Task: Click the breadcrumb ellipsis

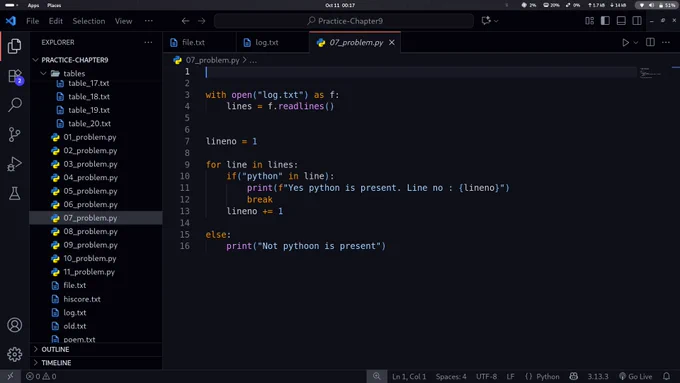Action: [253, 61]
